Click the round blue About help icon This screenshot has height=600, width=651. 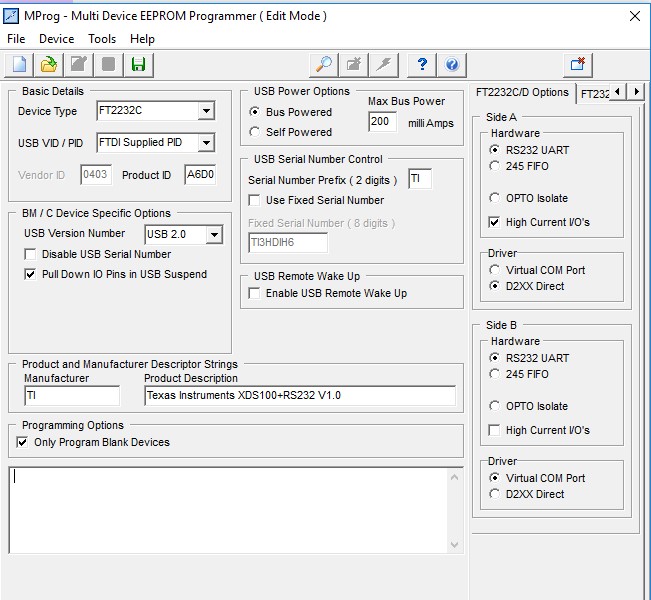(x=452, y=65)
